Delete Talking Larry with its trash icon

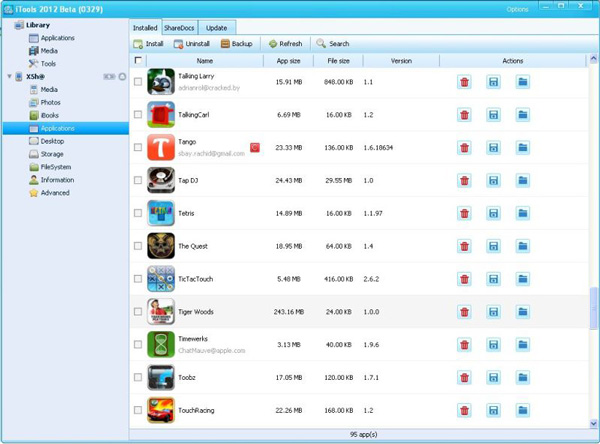(x=464, y=82)
